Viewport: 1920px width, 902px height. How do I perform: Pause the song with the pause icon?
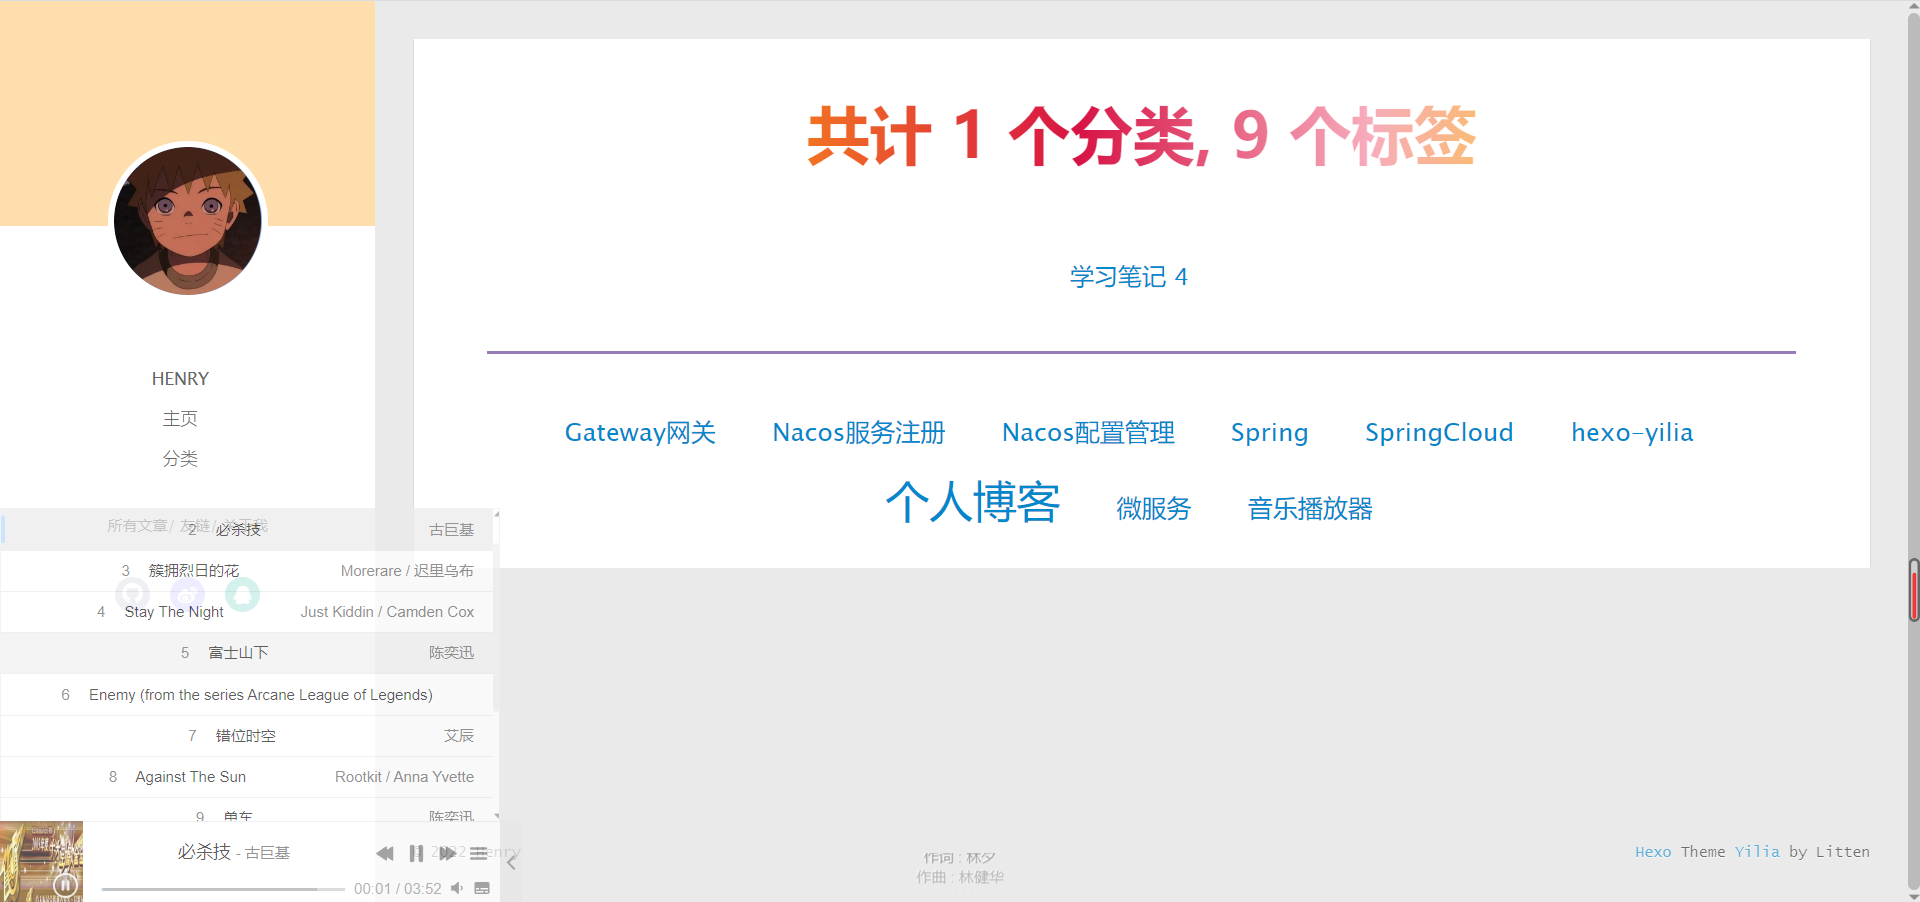tap(416, 853)
